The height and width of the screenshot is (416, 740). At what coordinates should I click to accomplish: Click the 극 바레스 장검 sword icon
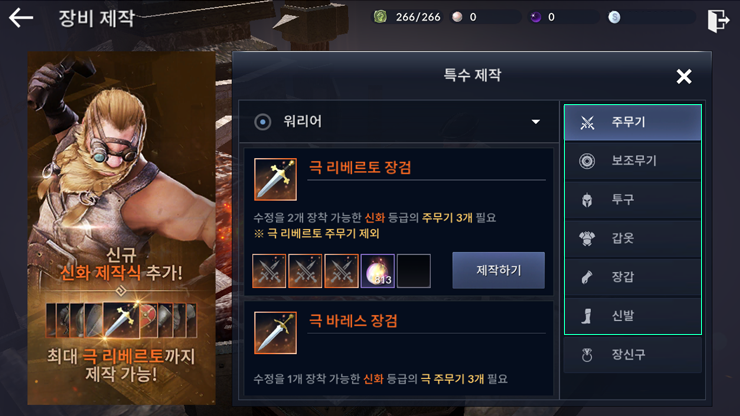click(275, 332)
